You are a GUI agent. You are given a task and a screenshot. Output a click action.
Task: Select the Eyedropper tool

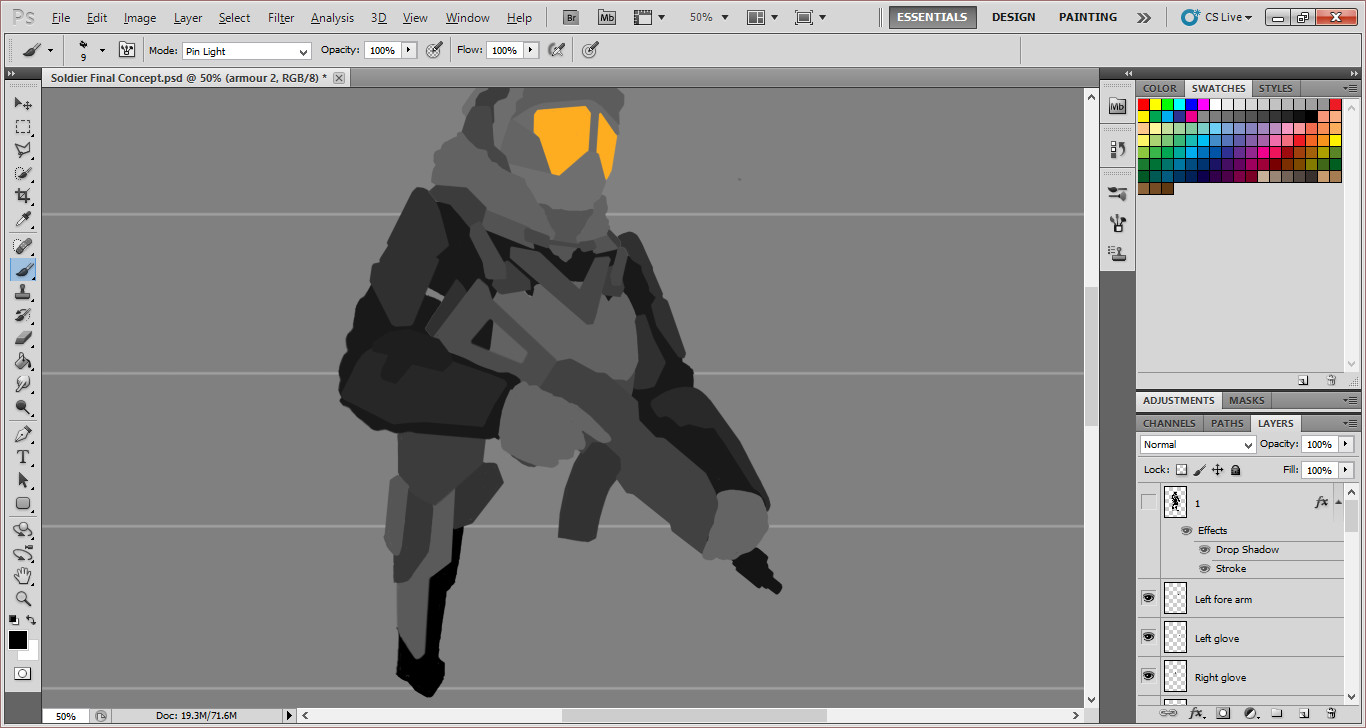23,220
